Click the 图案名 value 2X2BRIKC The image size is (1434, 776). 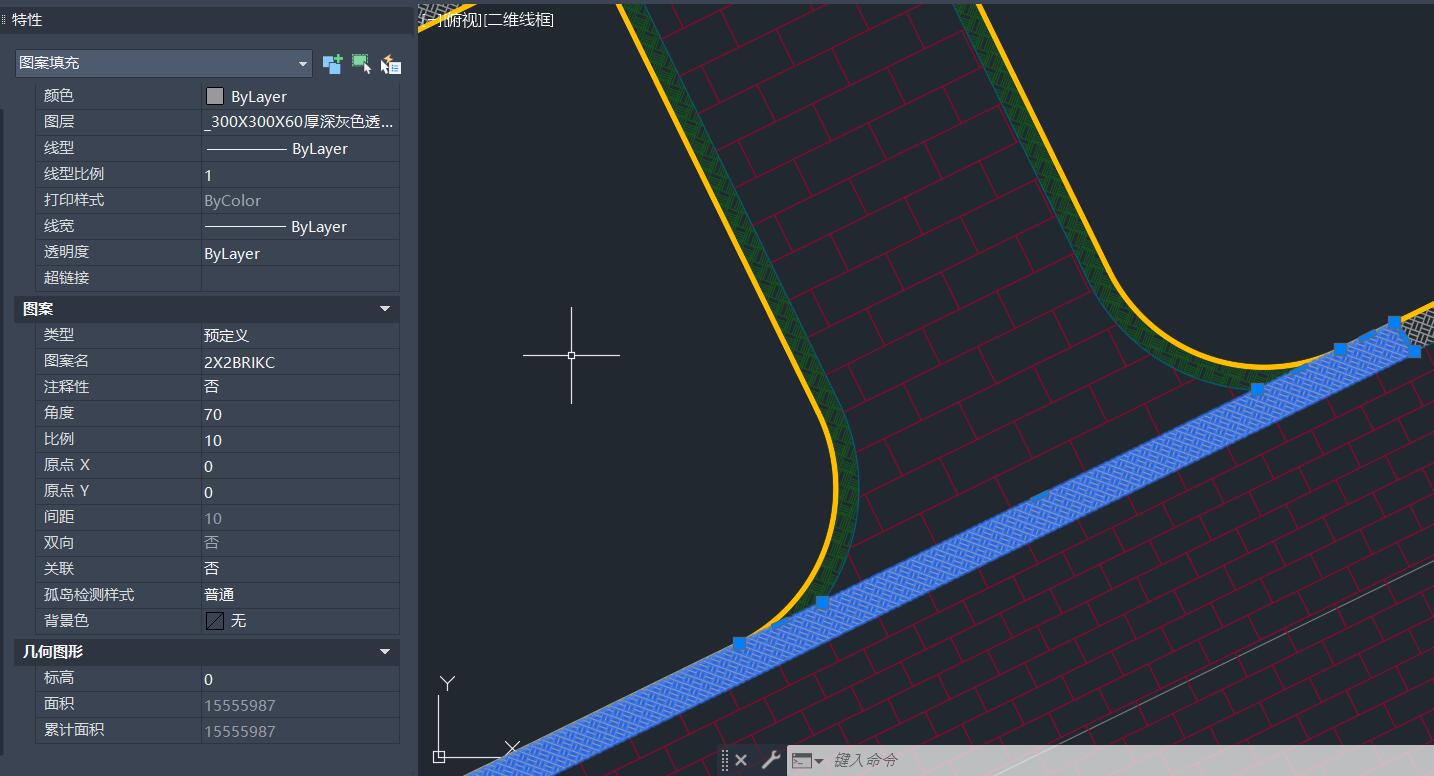coord(300,361)
